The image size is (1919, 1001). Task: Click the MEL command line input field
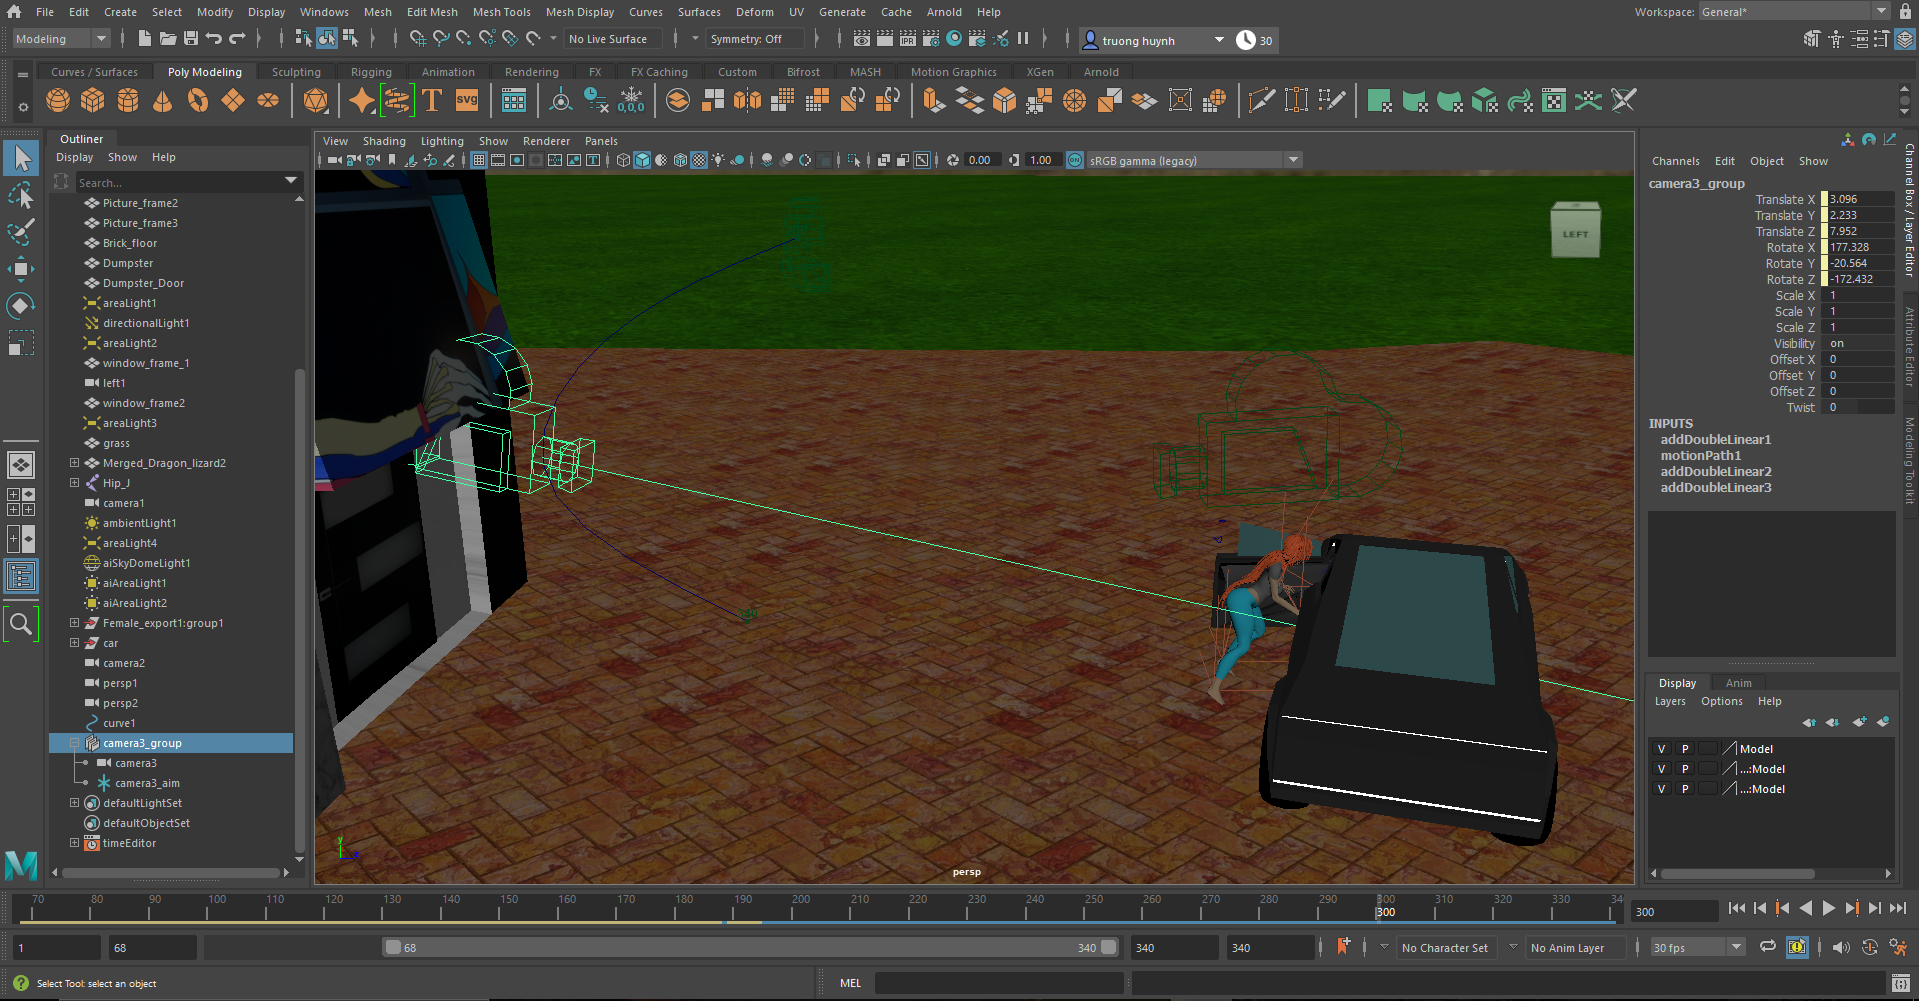click(1000, 982)
